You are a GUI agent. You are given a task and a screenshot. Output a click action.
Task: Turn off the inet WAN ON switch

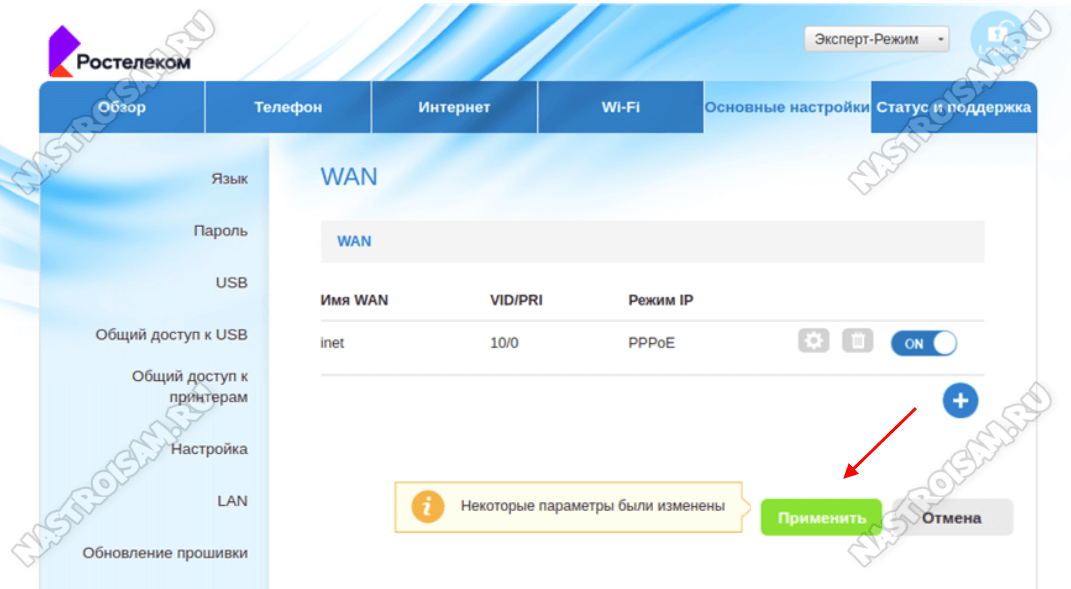(923, 343)
